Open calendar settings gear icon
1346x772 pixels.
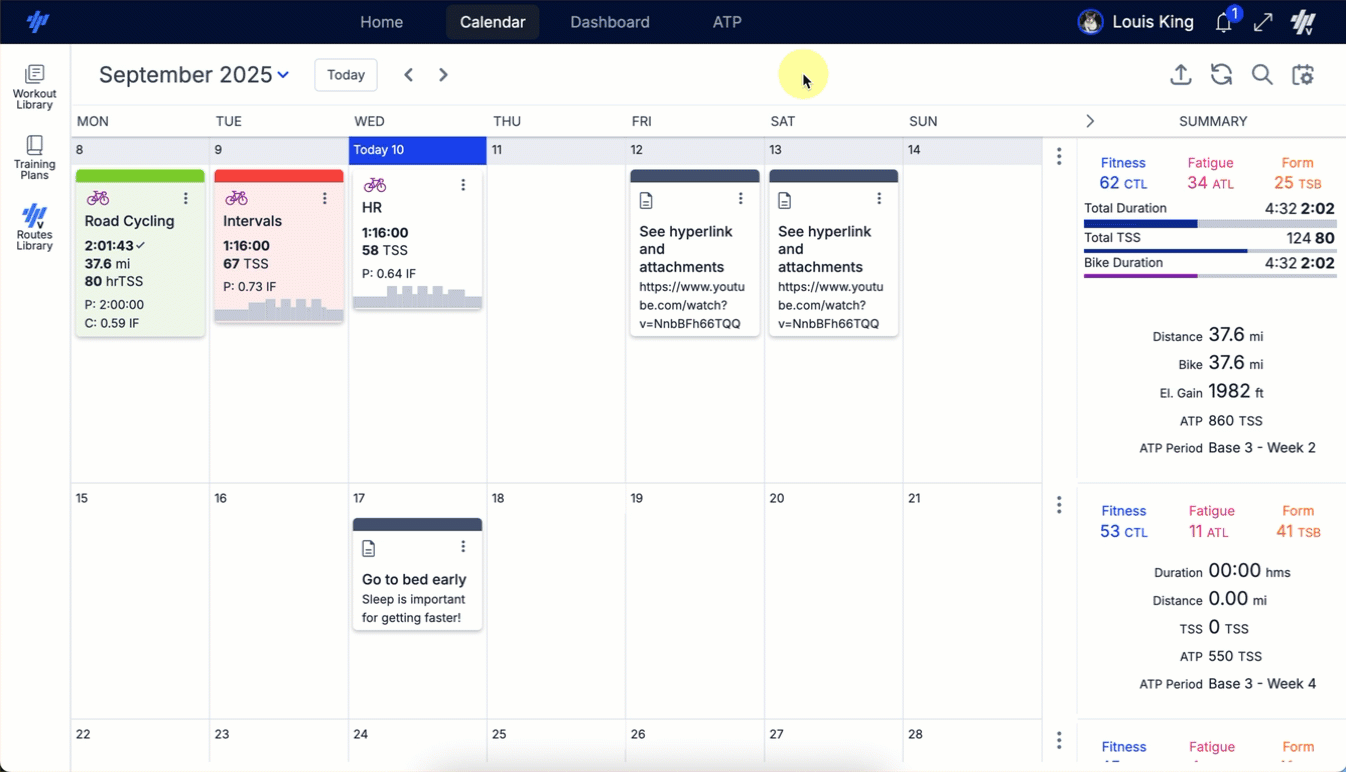pos(1302,75)
